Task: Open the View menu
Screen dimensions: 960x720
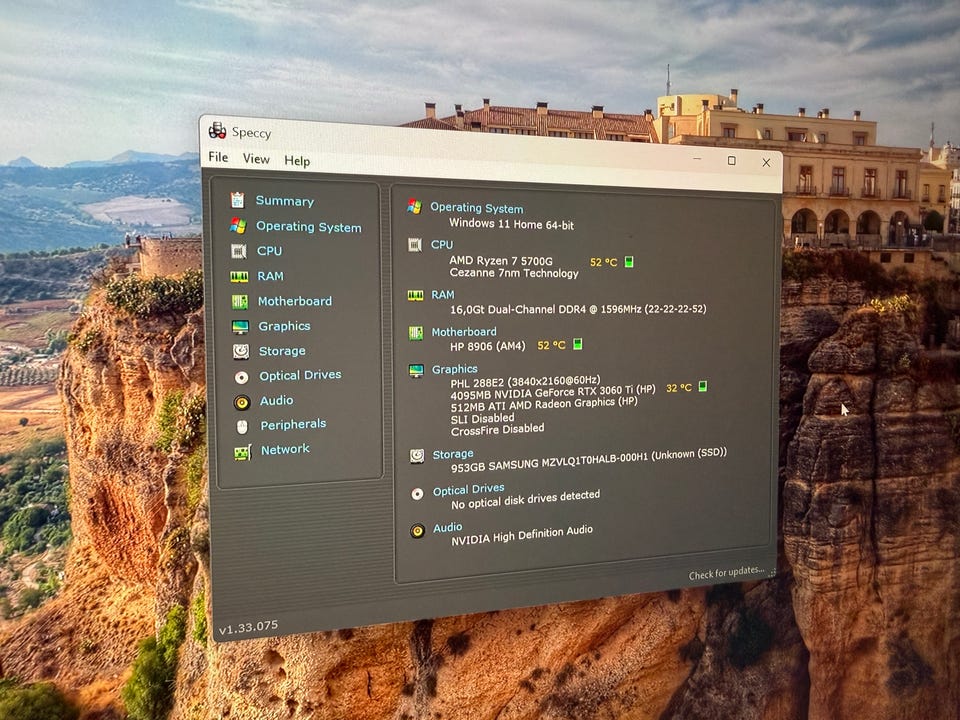Action: 256,159
